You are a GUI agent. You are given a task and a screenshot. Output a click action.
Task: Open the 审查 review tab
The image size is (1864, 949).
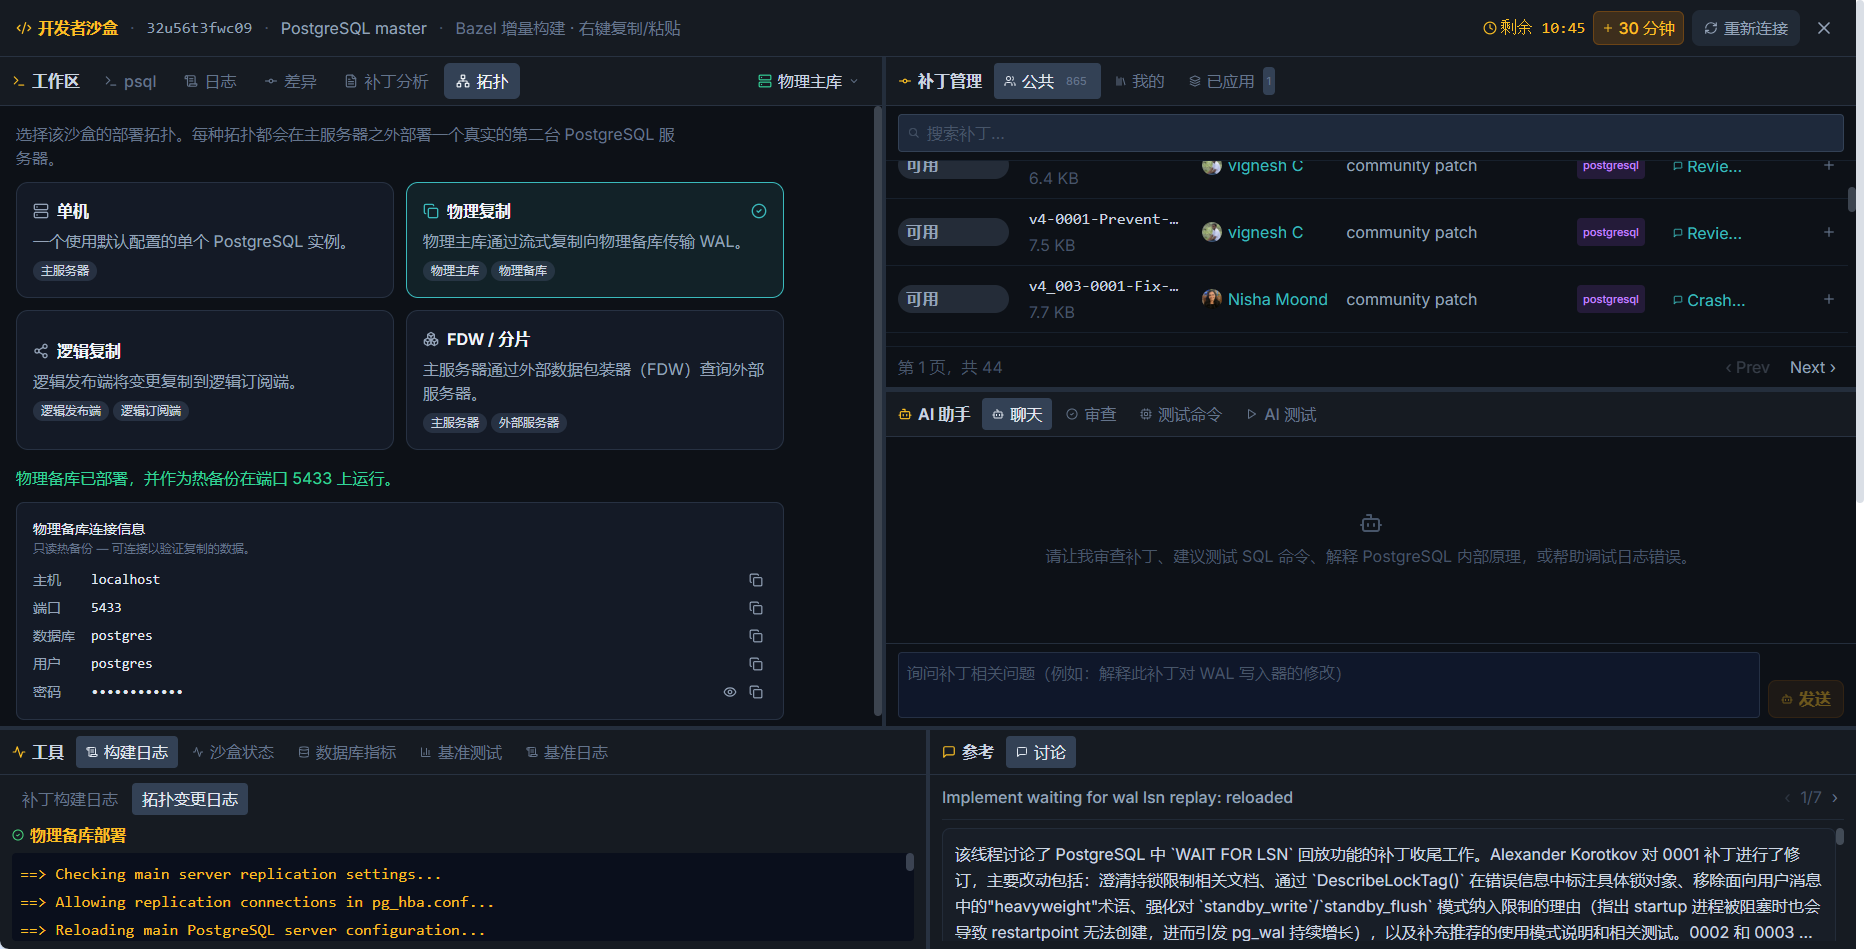1091,414
